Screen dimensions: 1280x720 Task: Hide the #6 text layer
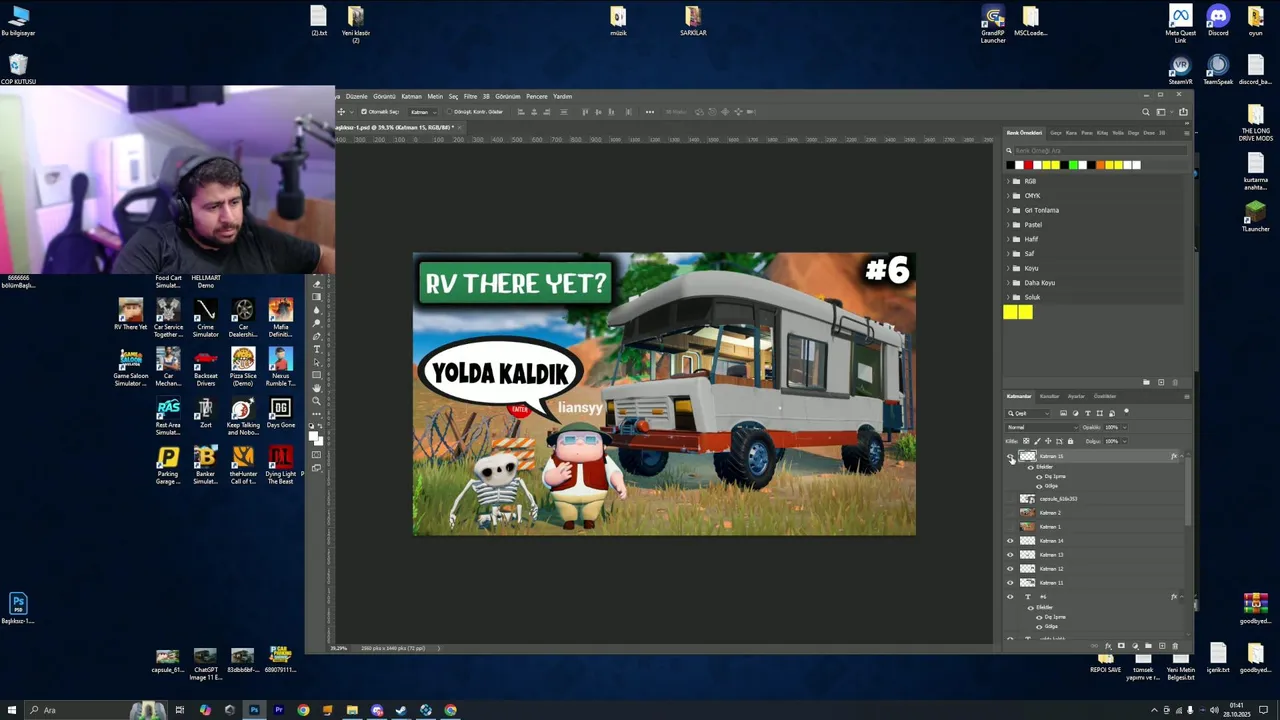1010,597
